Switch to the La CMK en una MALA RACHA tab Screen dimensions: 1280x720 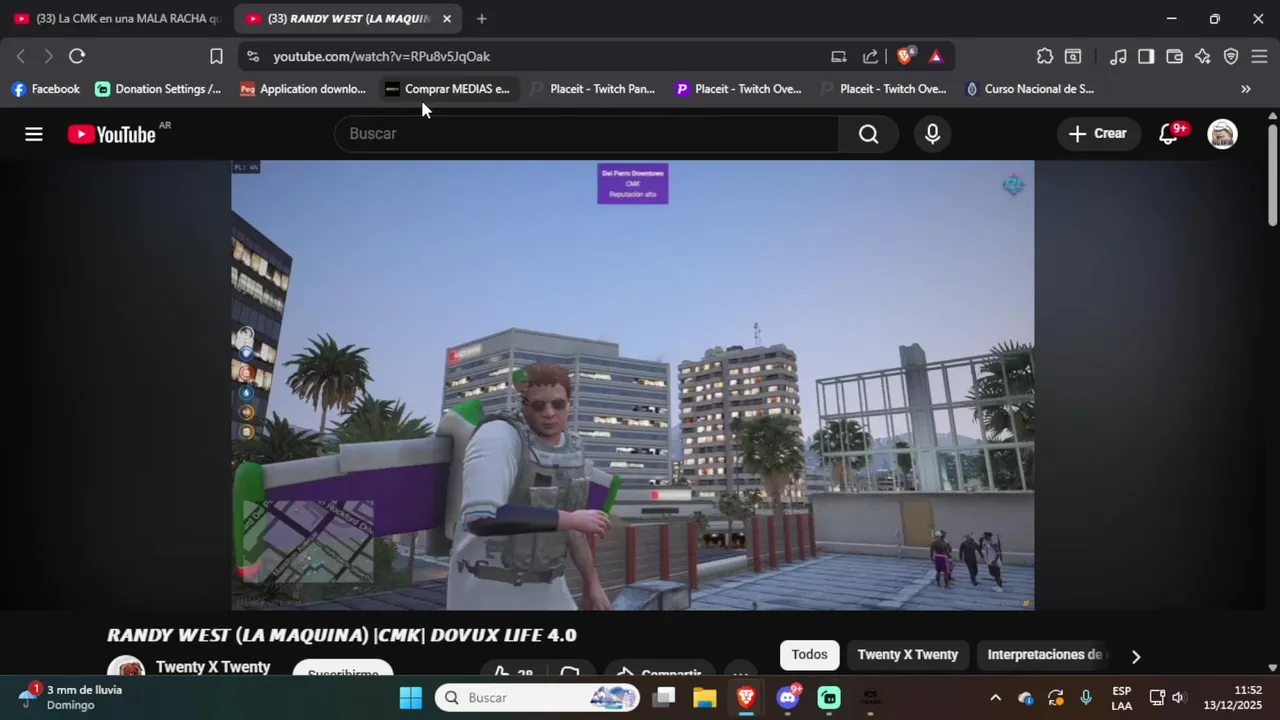[117, 19]
